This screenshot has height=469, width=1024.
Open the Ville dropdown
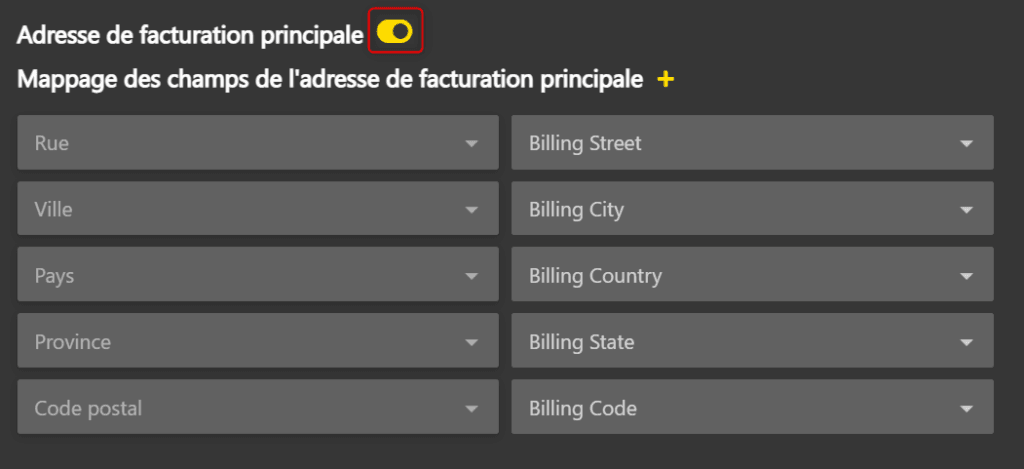[257, 210]
